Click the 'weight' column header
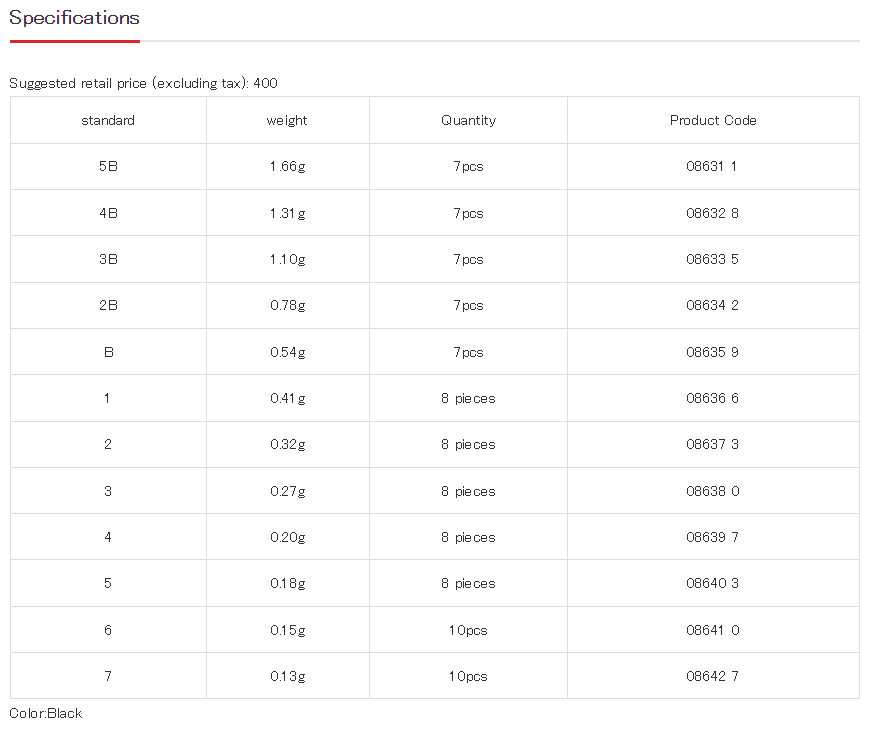The width and height of the screenshot is (872, 730). tap(287, 120)
